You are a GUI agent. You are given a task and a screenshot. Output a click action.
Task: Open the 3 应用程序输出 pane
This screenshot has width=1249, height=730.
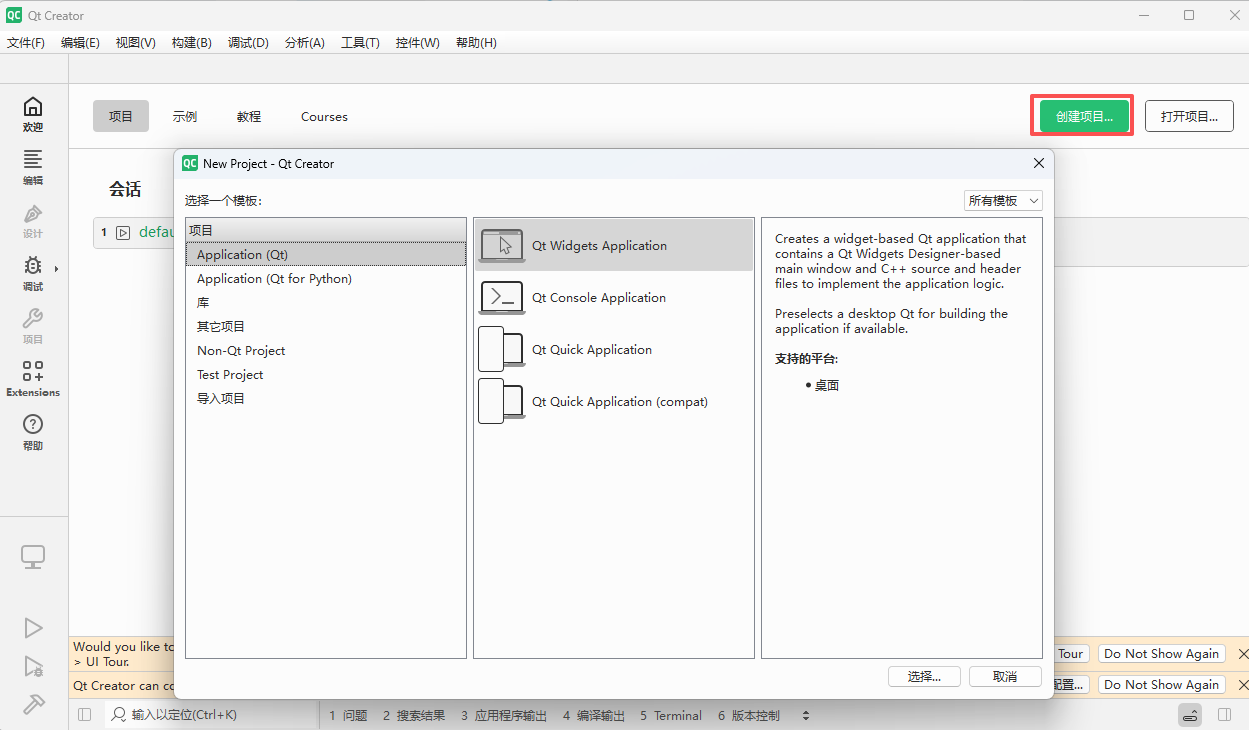[504, 715]
